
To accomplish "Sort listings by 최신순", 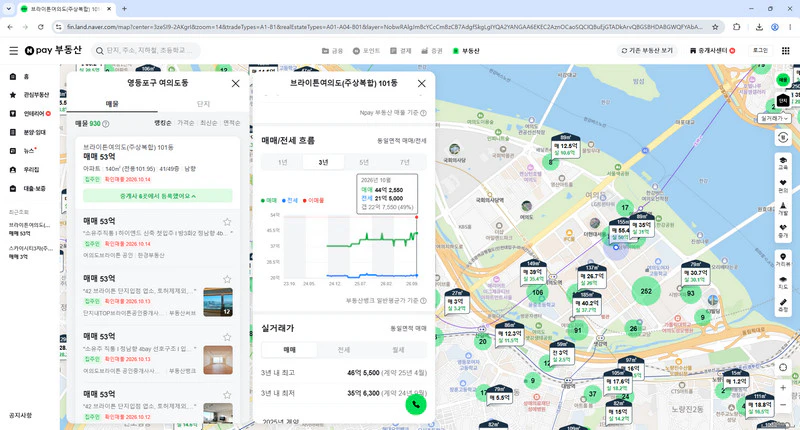I will pos(208,123).
